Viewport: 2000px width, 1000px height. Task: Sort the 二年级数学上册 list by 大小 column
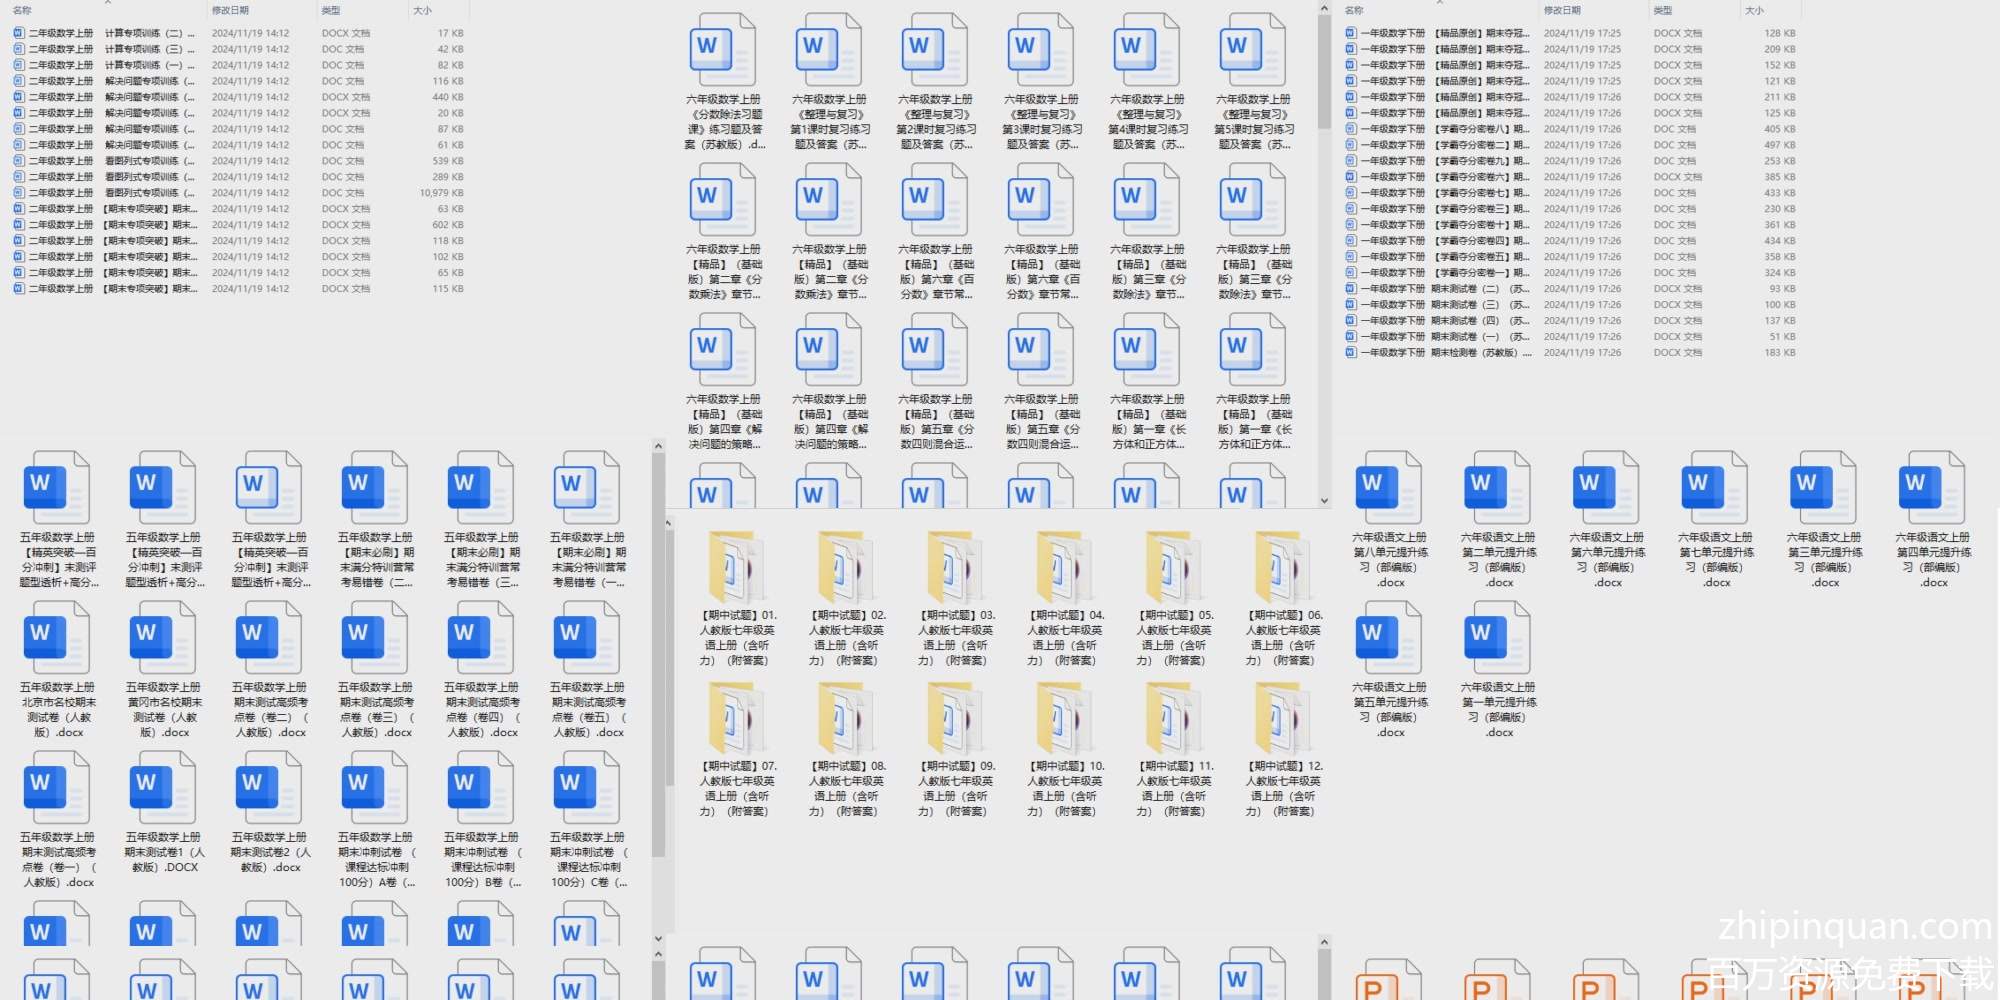pos(423,10)
